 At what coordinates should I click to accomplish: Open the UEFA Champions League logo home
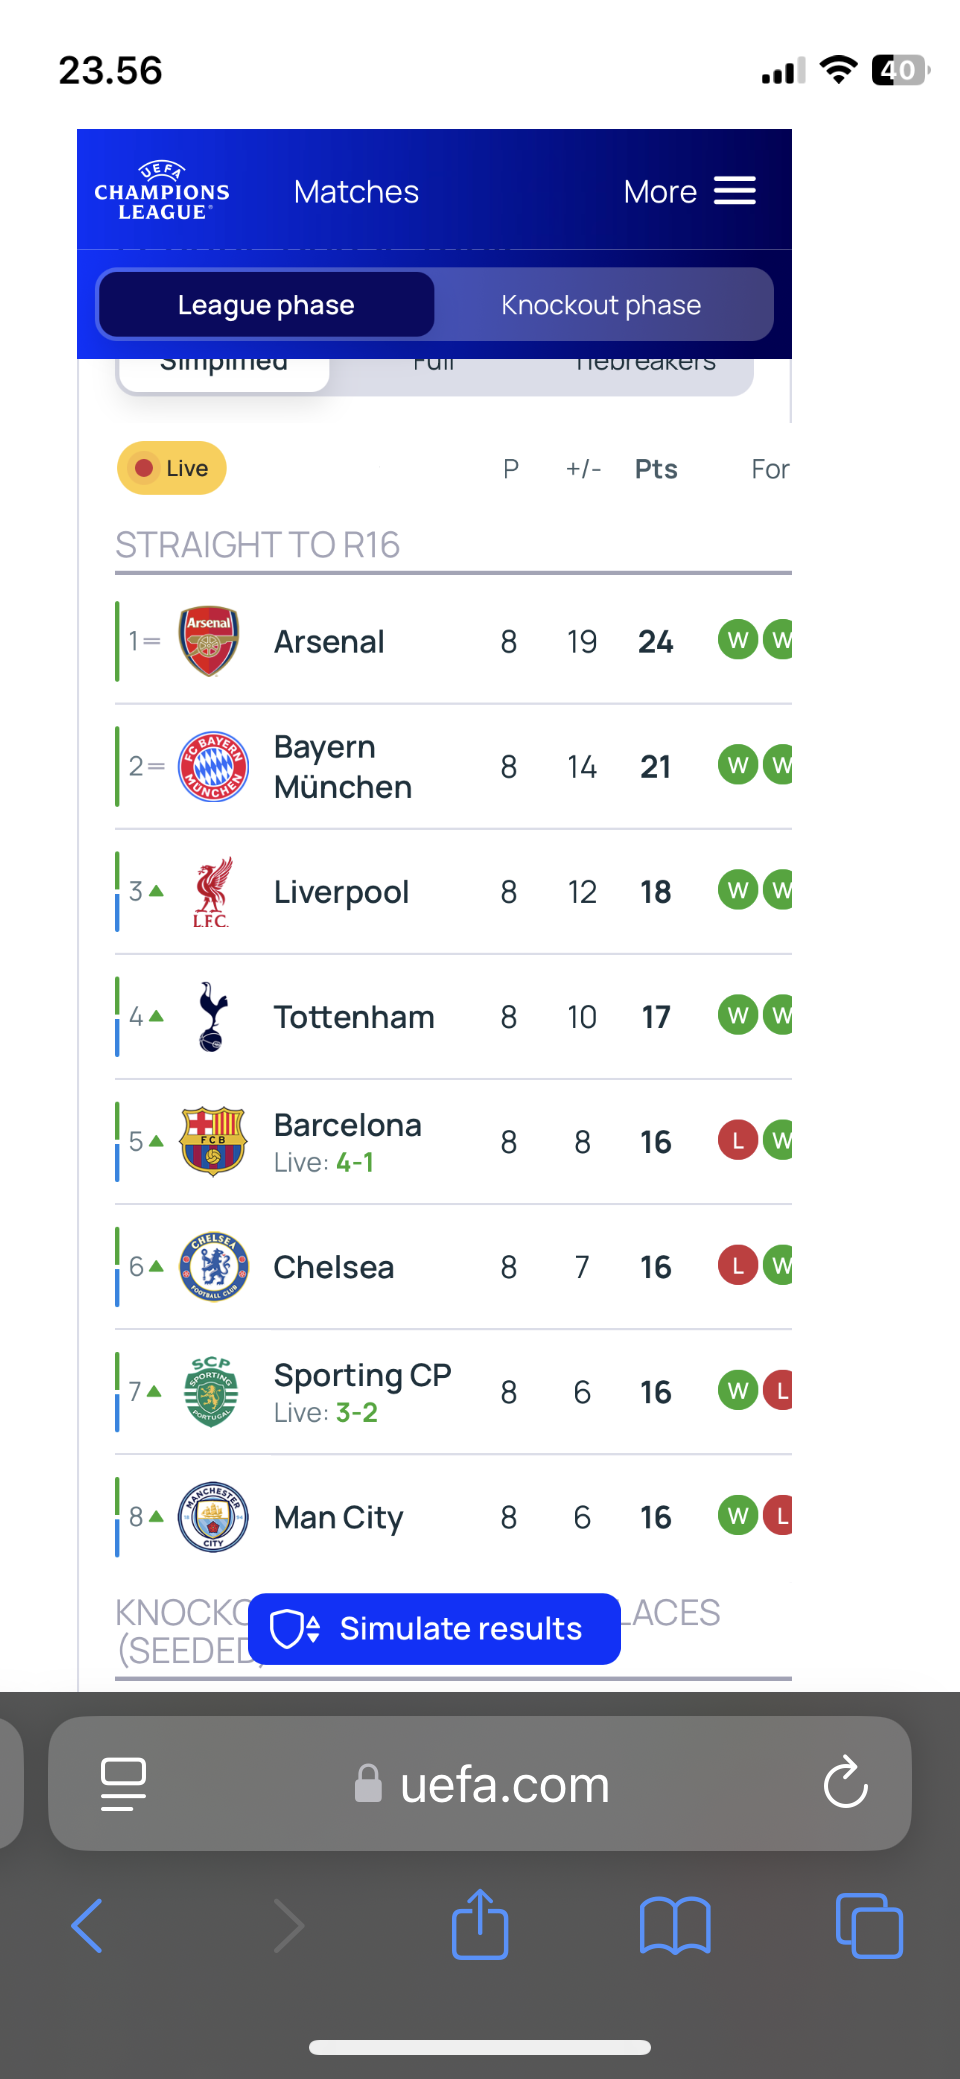(x=162, y=191)
